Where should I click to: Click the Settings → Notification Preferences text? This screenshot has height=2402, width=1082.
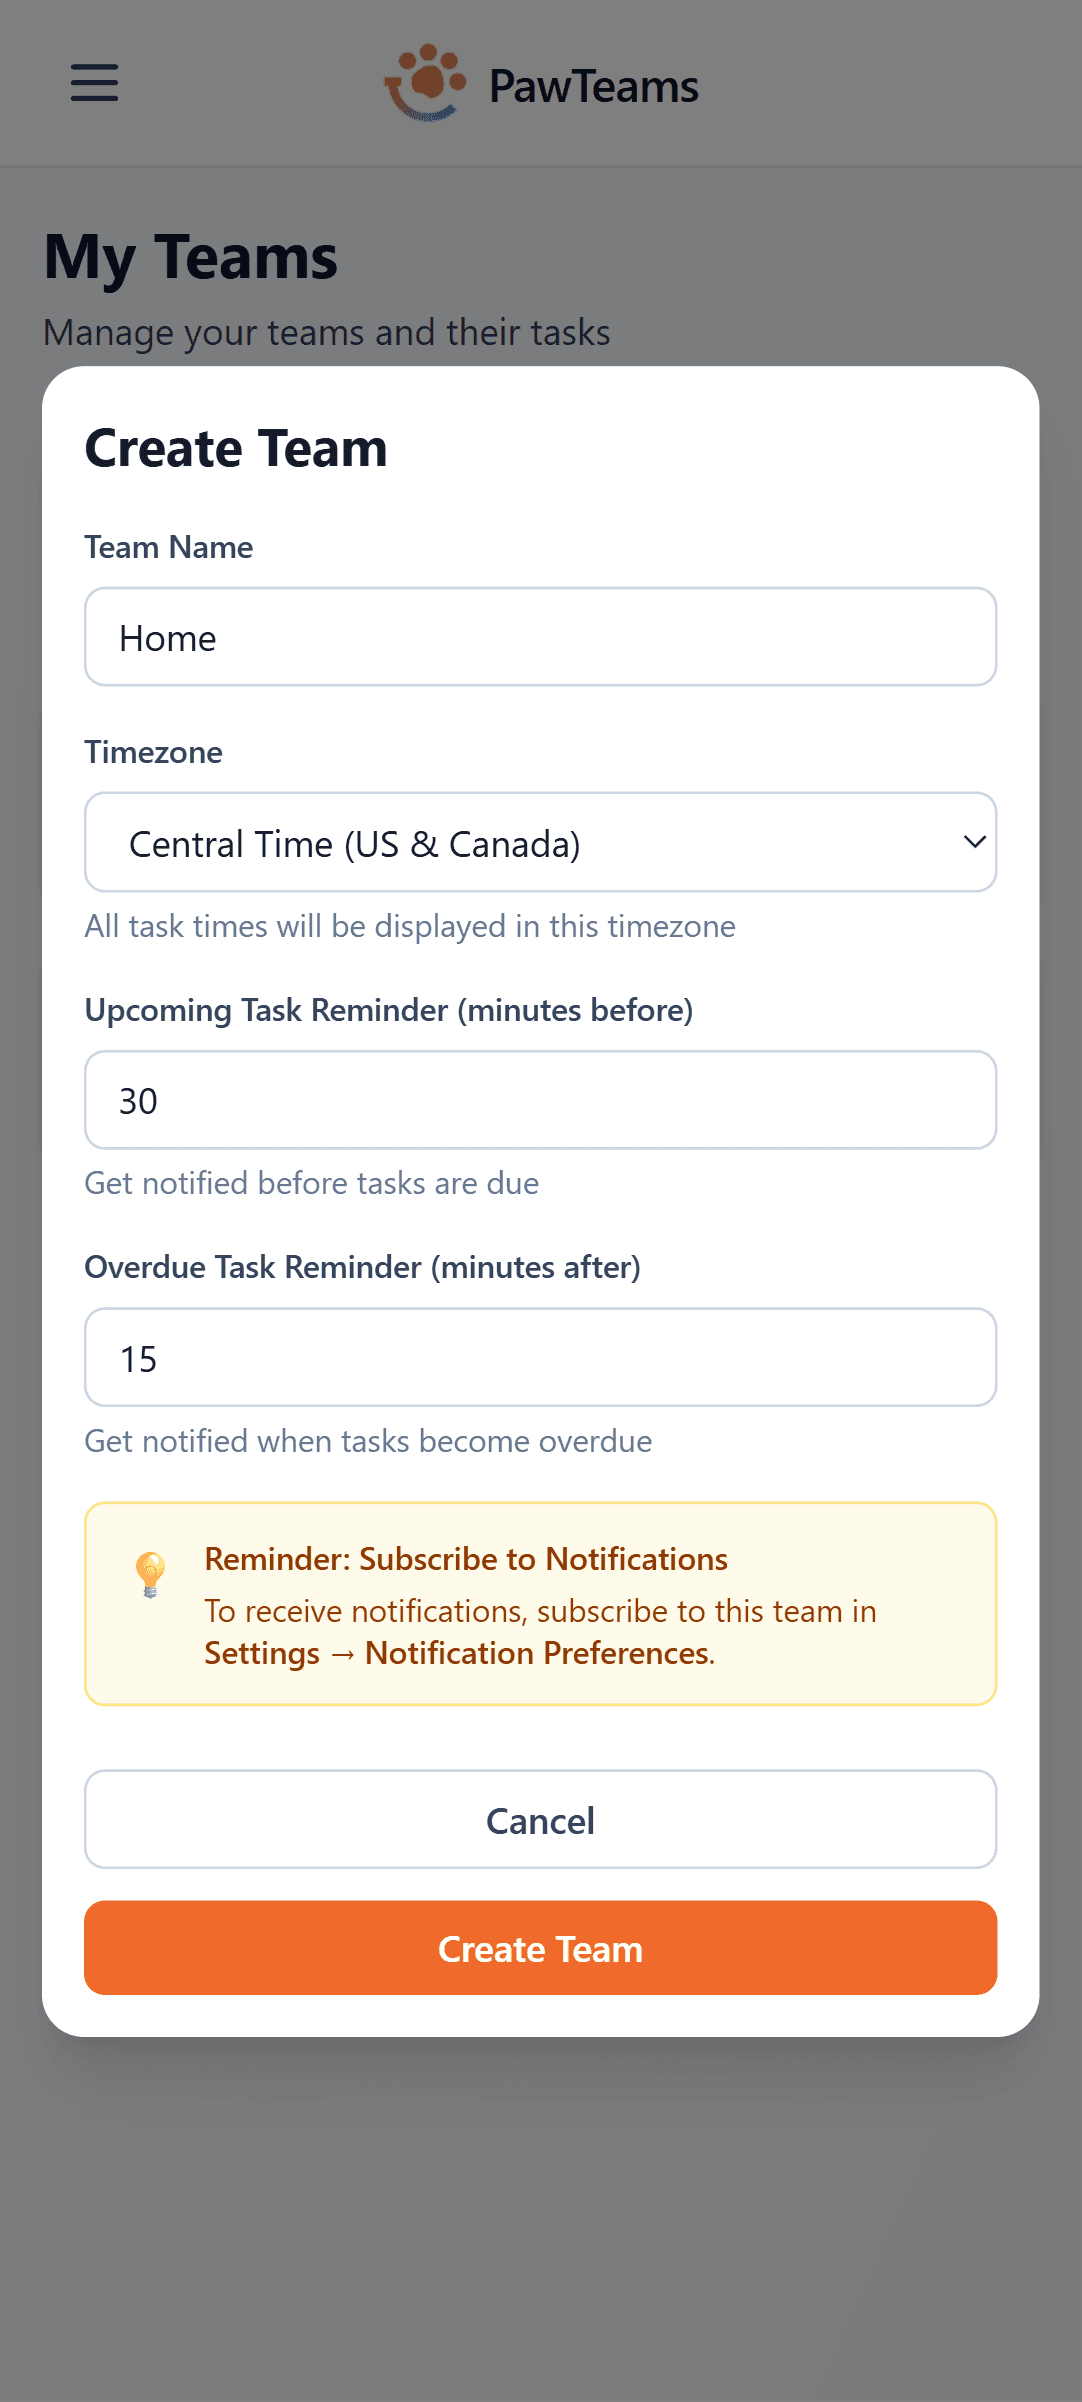(x=458, y=1653)
